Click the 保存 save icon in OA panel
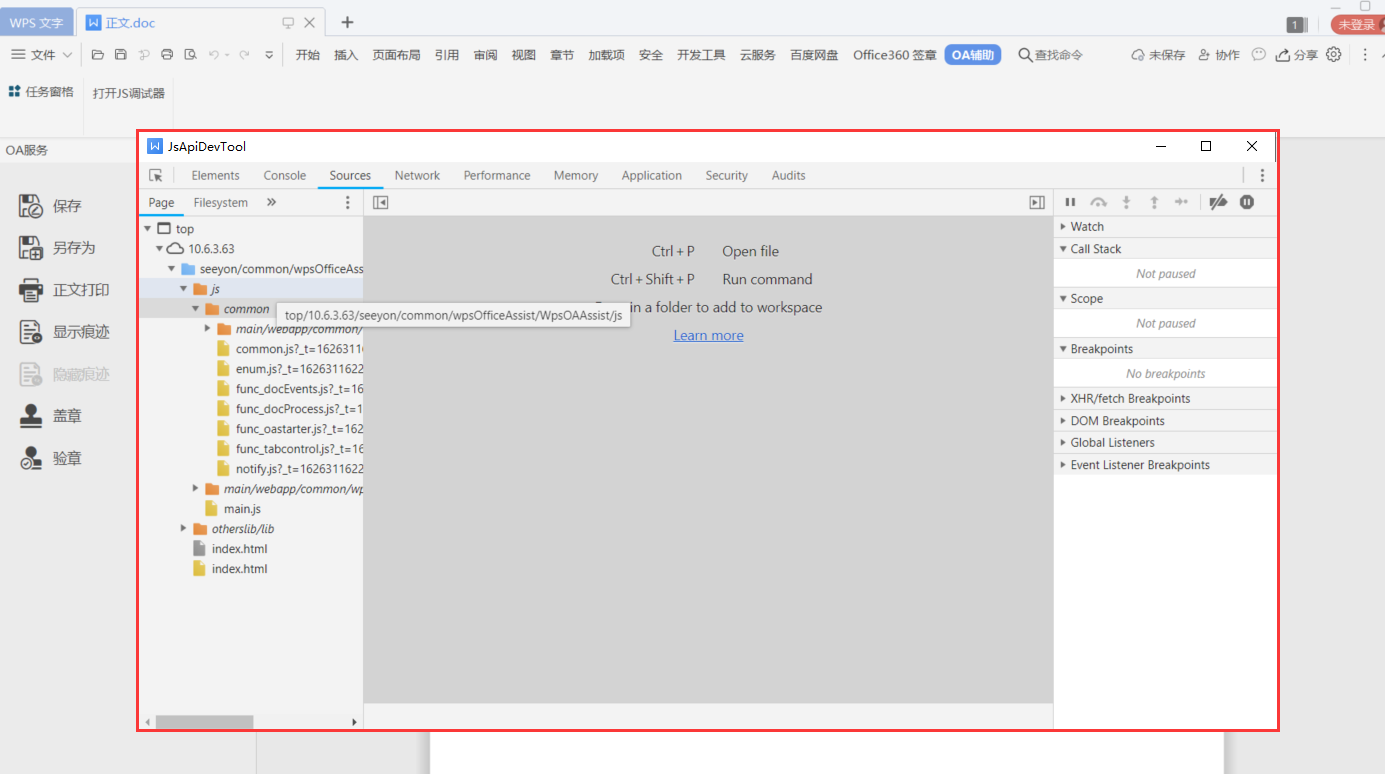 32,207
